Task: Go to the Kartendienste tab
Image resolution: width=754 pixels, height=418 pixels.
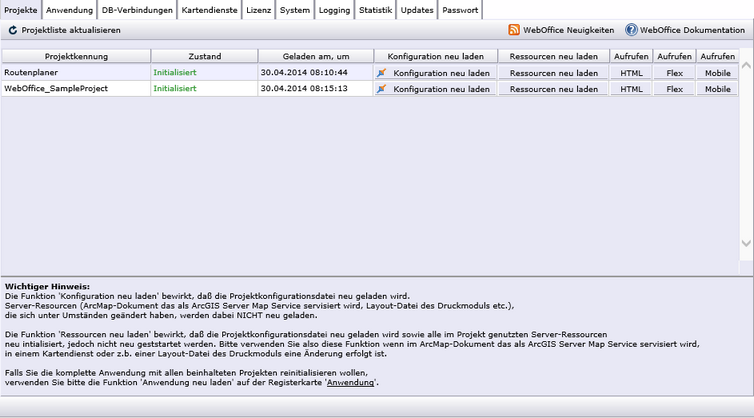Action: (x=209, y=10)
